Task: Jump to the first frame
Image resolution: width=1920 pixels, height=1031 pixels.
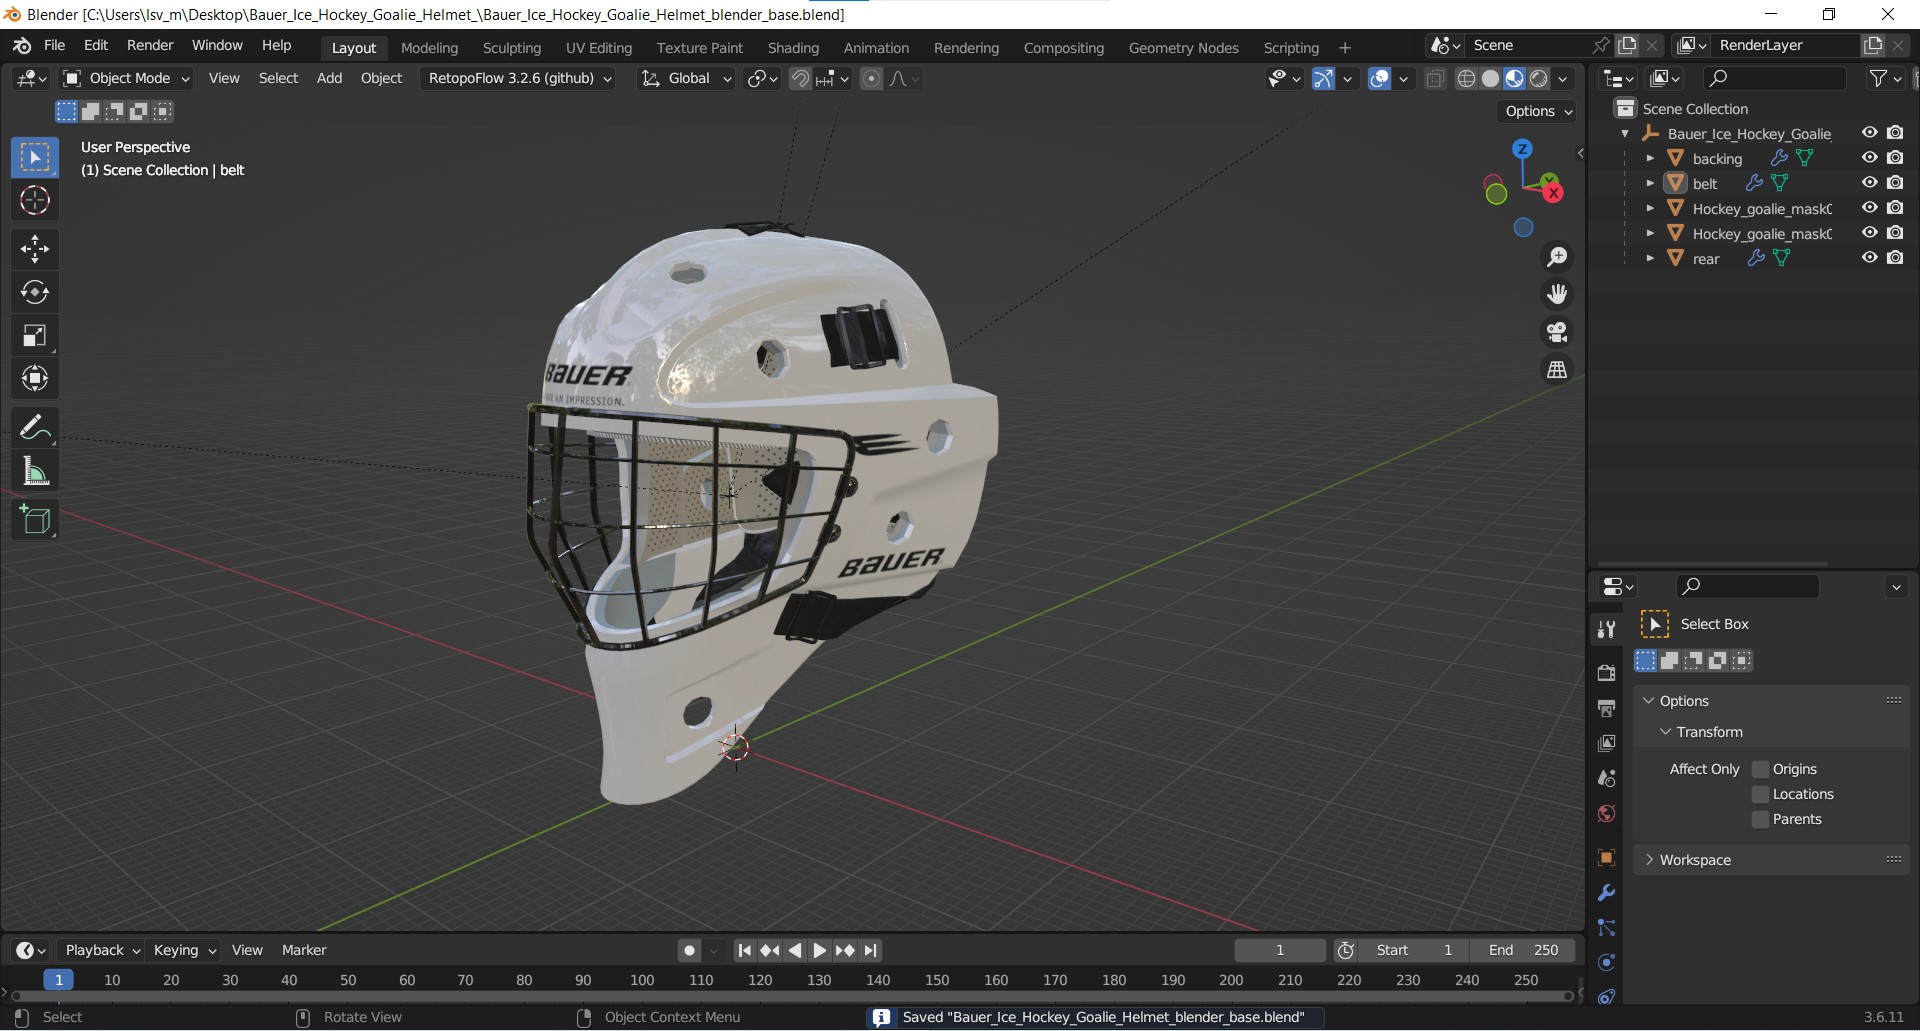Action: (744, 951)
